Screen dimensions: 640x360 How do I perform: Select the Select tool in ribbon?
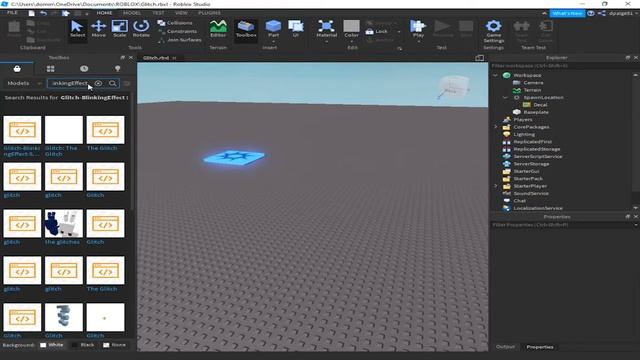click(77, 29)
